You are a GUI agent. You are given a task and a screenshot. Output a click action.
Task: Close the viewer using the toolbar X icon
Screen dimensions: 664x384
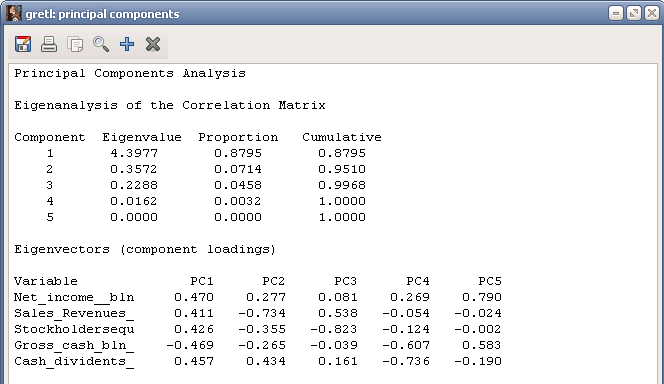click(153, 44)
